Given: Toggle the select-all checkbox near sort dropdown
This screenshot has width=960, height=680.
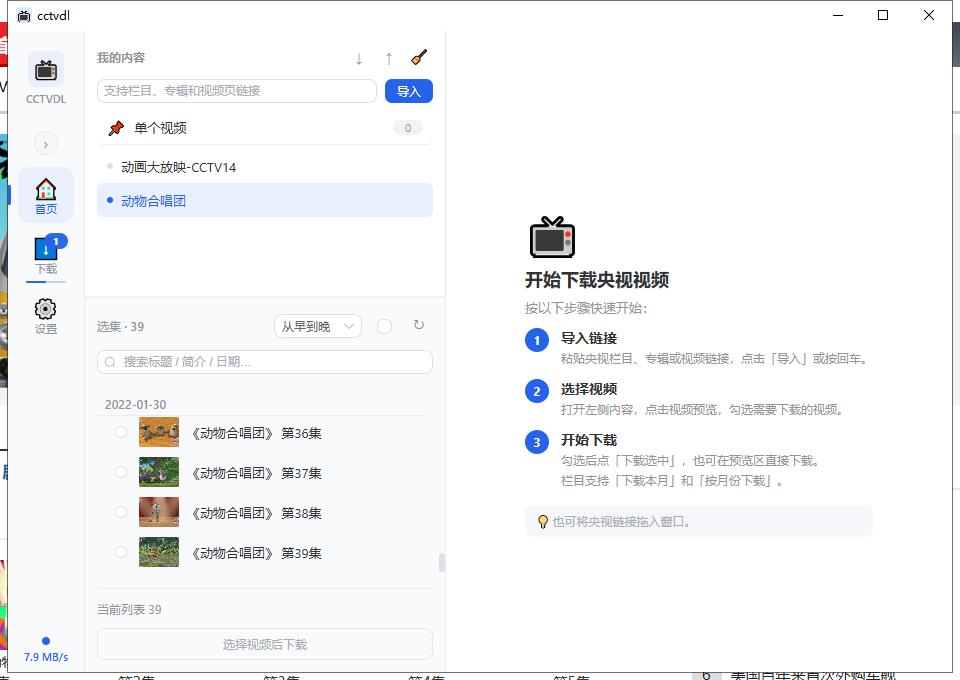Looking at the screenshot, I should coord(384,326).
